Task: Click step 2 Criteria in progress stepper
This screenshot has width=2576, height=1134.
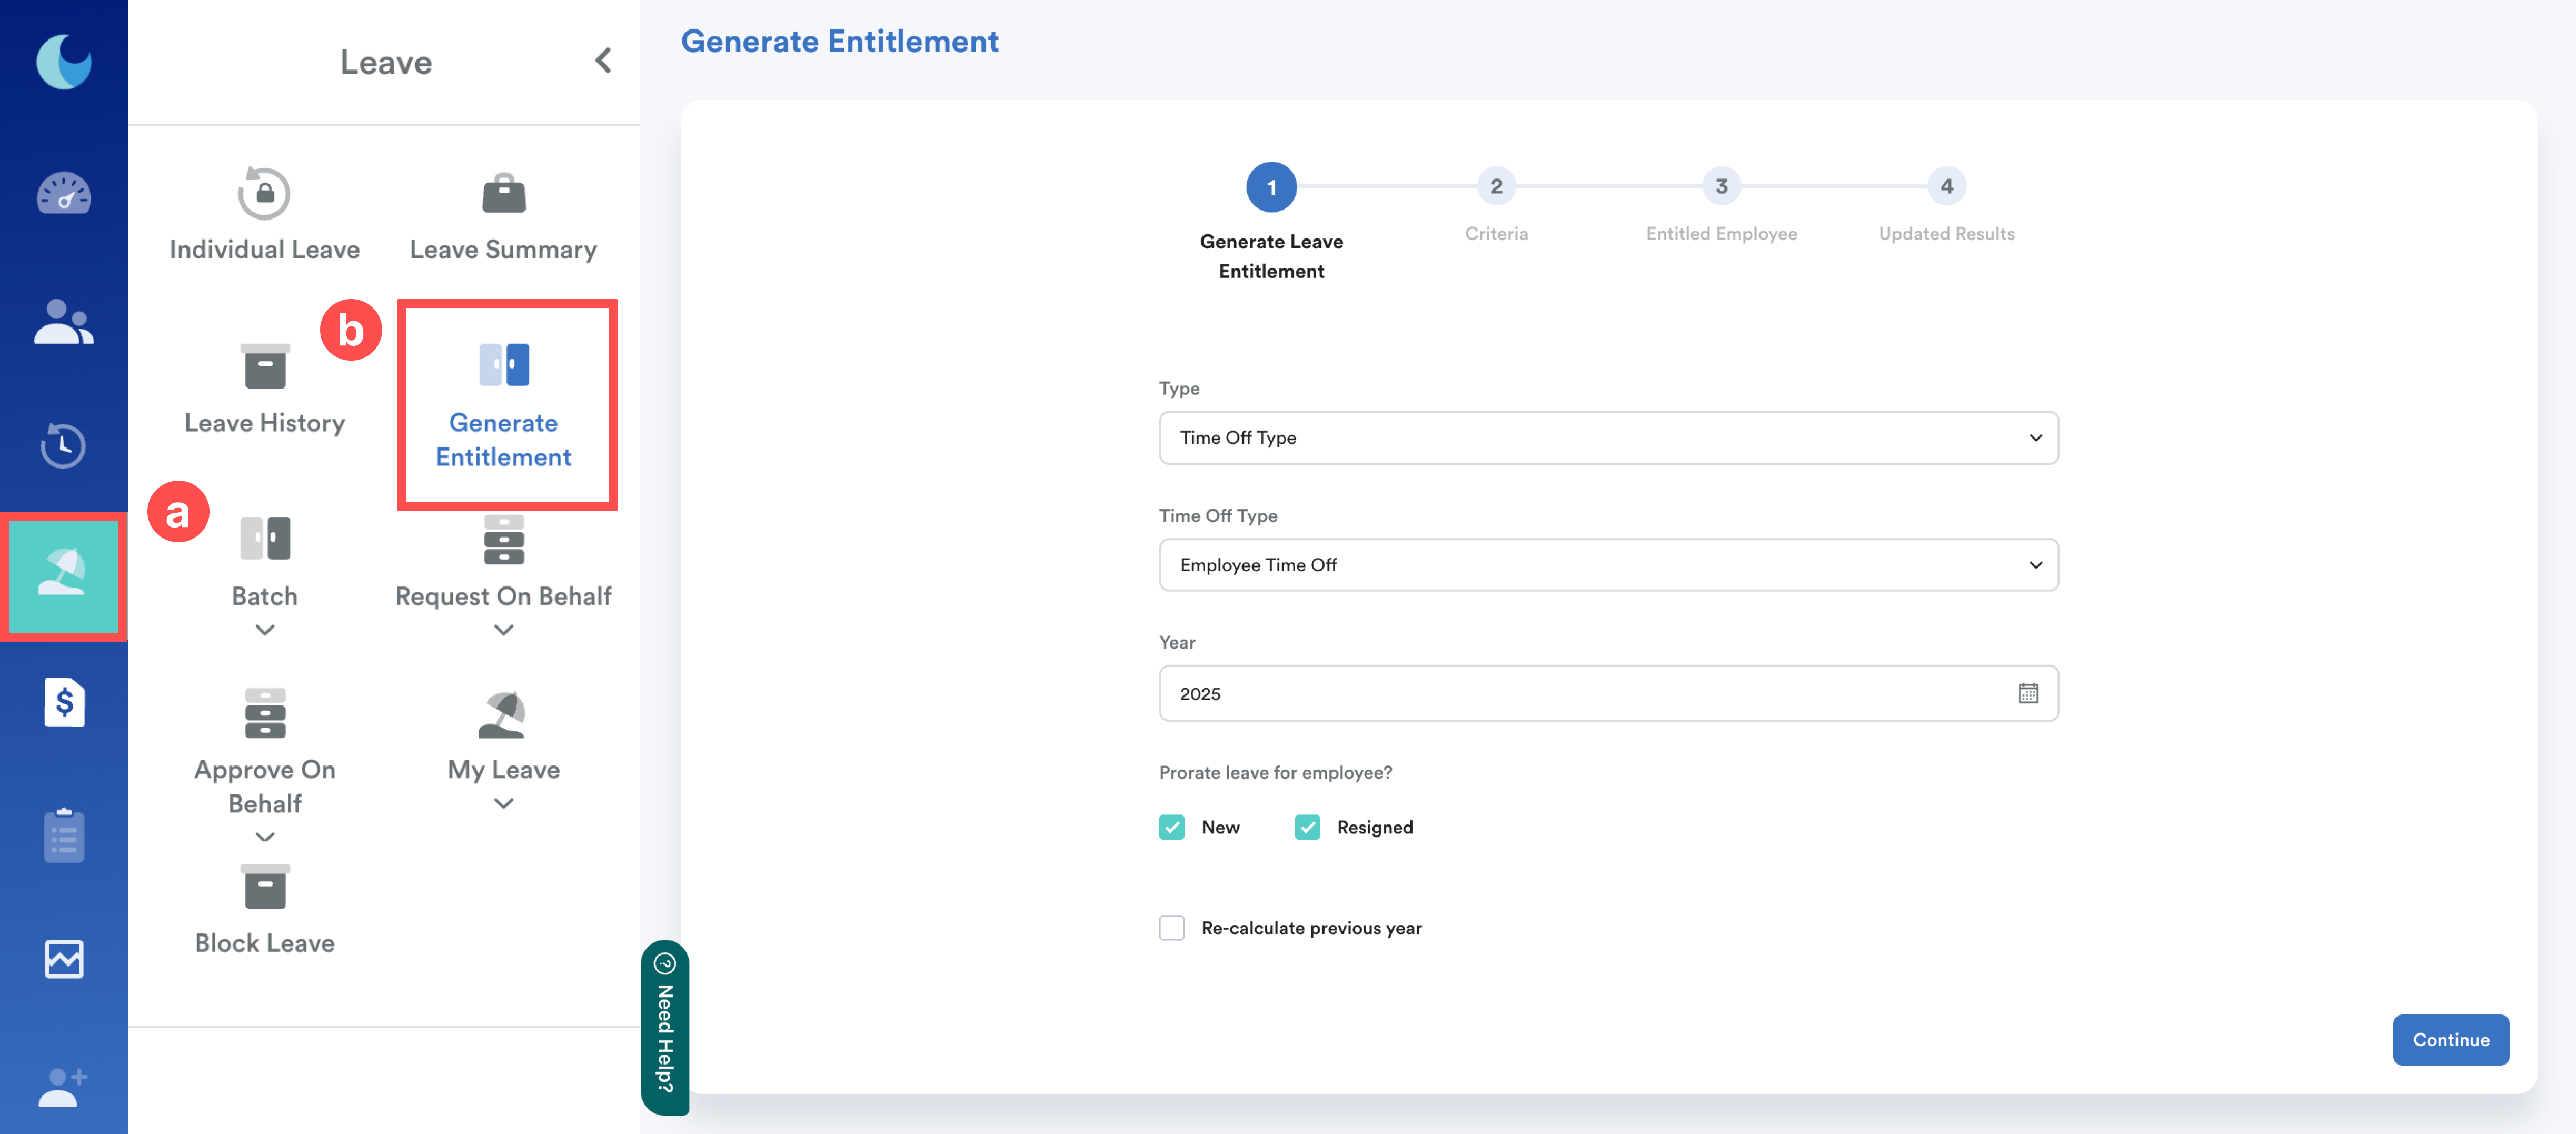Action: coord(1496,187)
